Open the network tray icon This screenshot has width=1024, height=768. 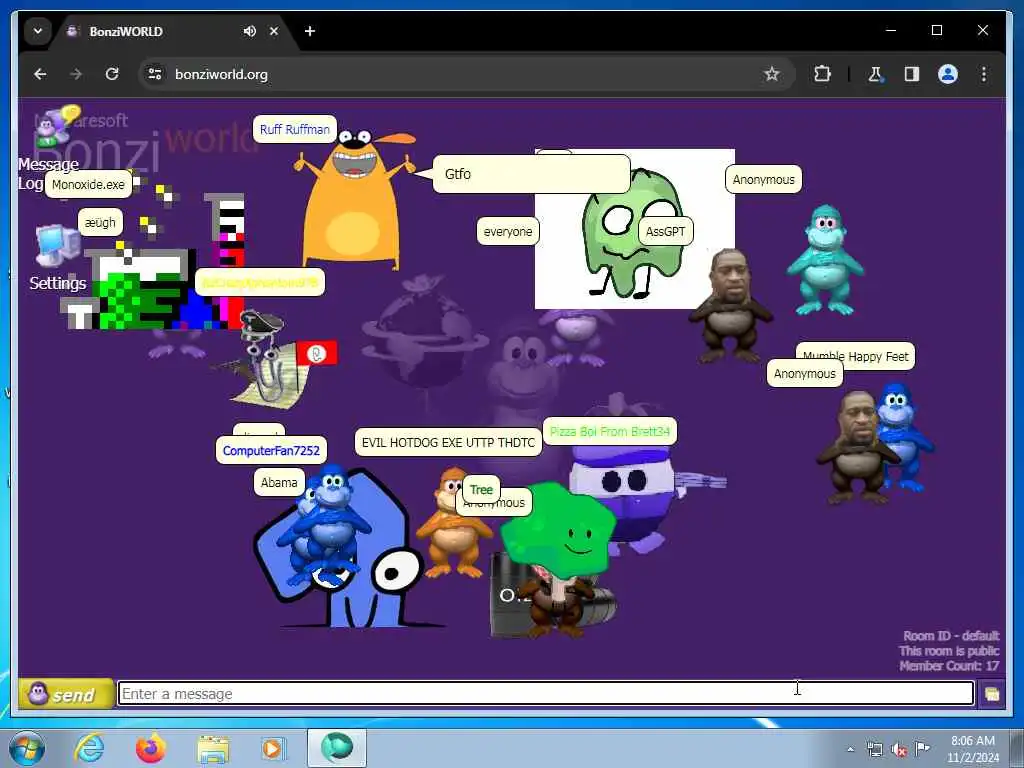874,749
